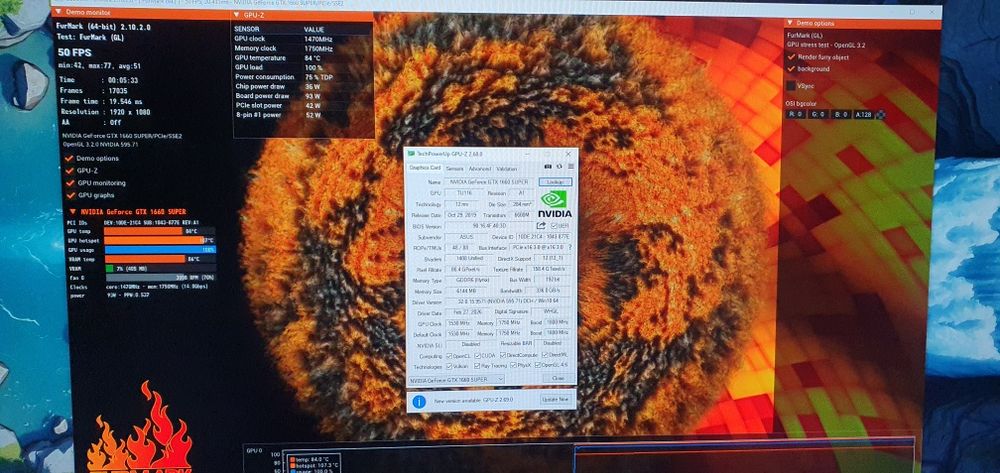The image size is (1000, 473).
Task: Open the GPU selection dropdown in GPU-Z
Action: 456,379
